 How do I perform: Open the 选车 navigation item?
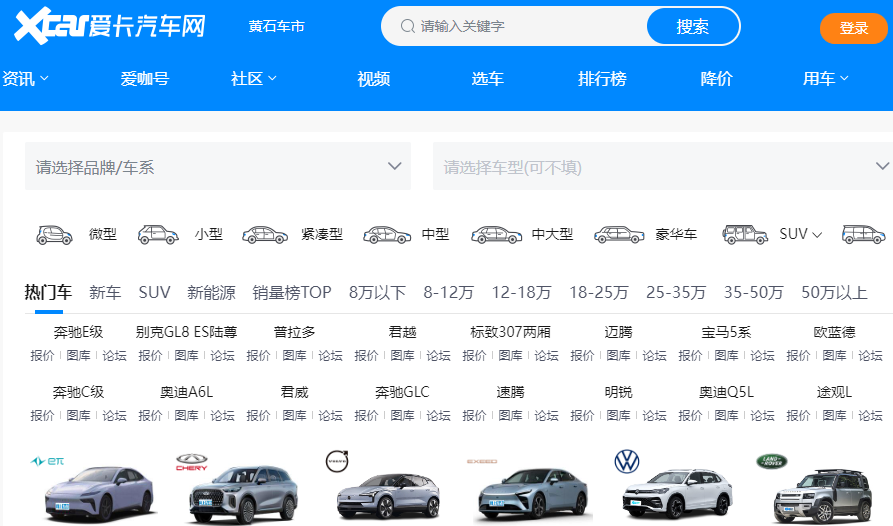tap(488, 79)
